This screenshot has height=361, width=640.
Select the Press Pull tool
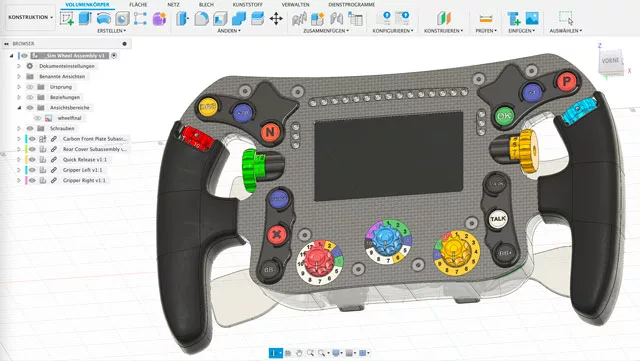tap(182, 18)
